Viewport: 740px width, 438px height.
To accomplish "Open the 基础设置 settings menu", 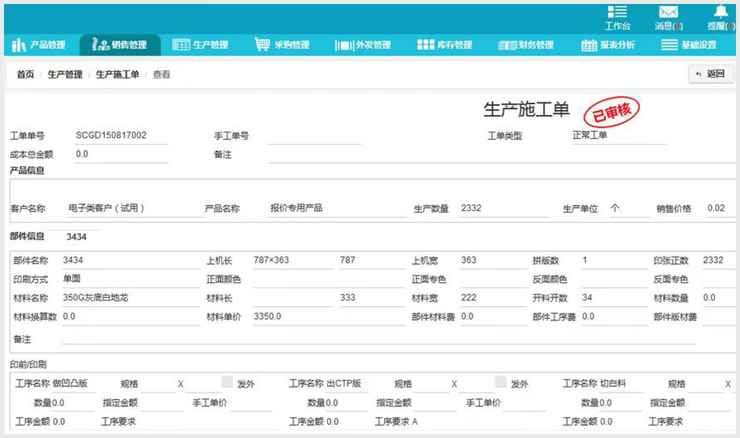I will point(690,45).
